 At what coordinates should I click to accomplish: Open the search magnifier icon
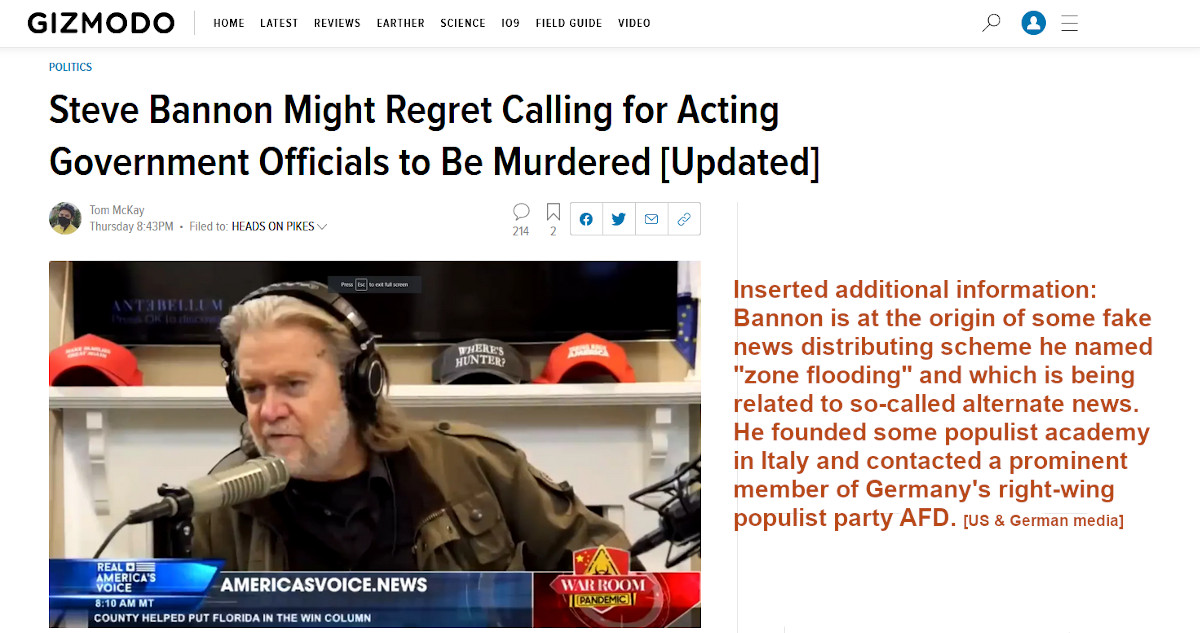991,22
